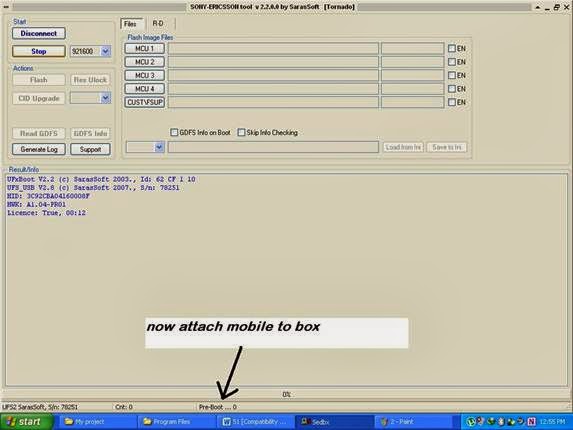Click the Pre-Boot status bar entry
573x430 pixels.
(x=218, y=407)
